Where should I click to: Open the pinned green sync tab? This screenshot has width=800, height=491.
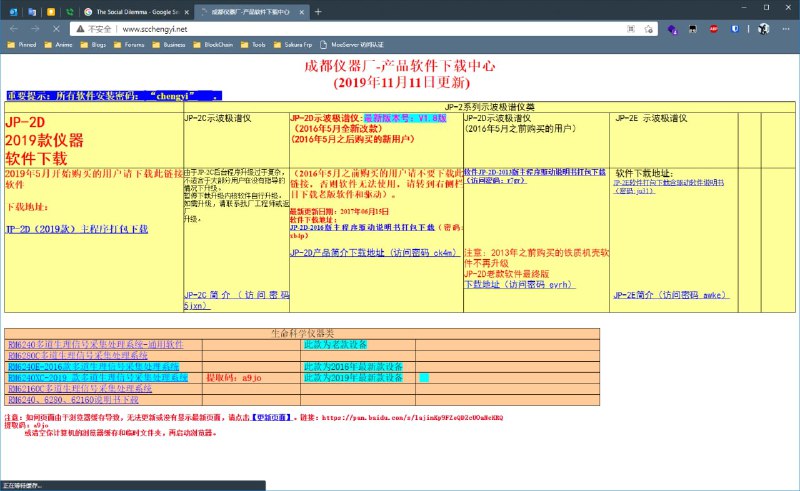(70, 12)
